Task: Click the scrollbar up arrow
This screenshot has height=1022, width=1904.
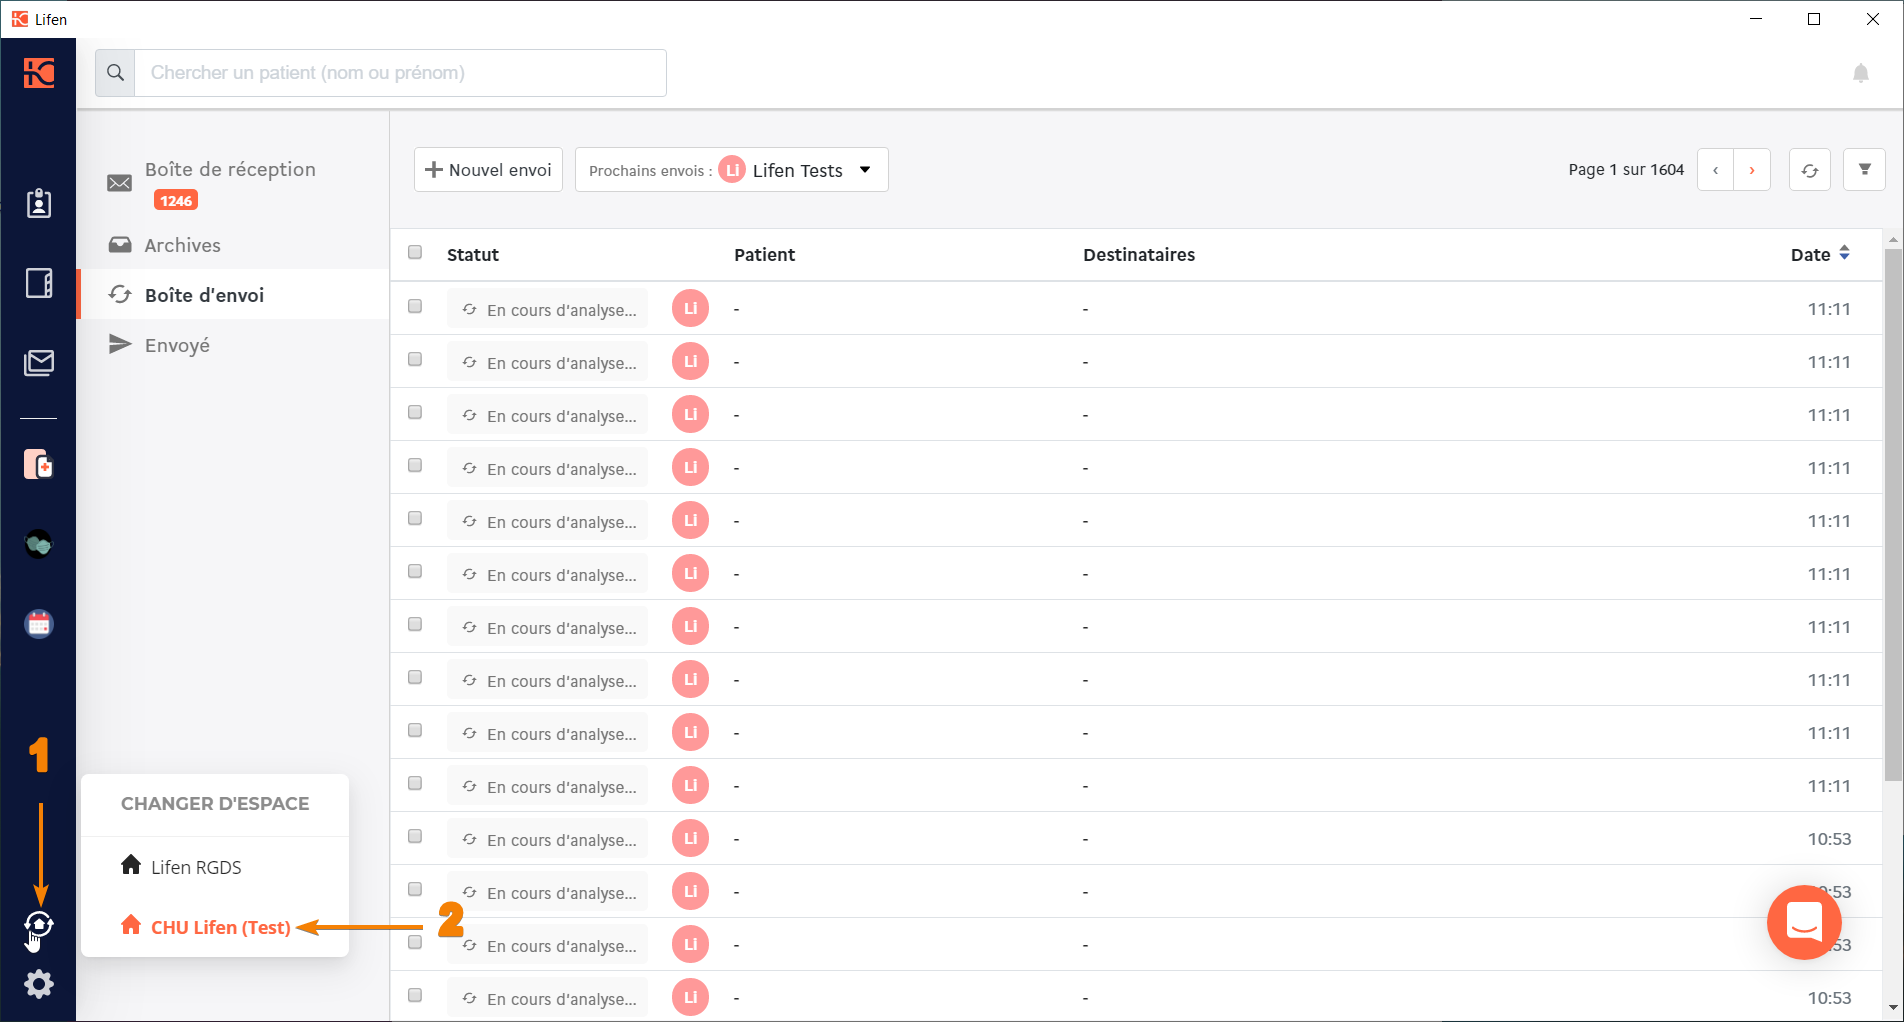Action: pyautogui.click(x=1893, y=240)
